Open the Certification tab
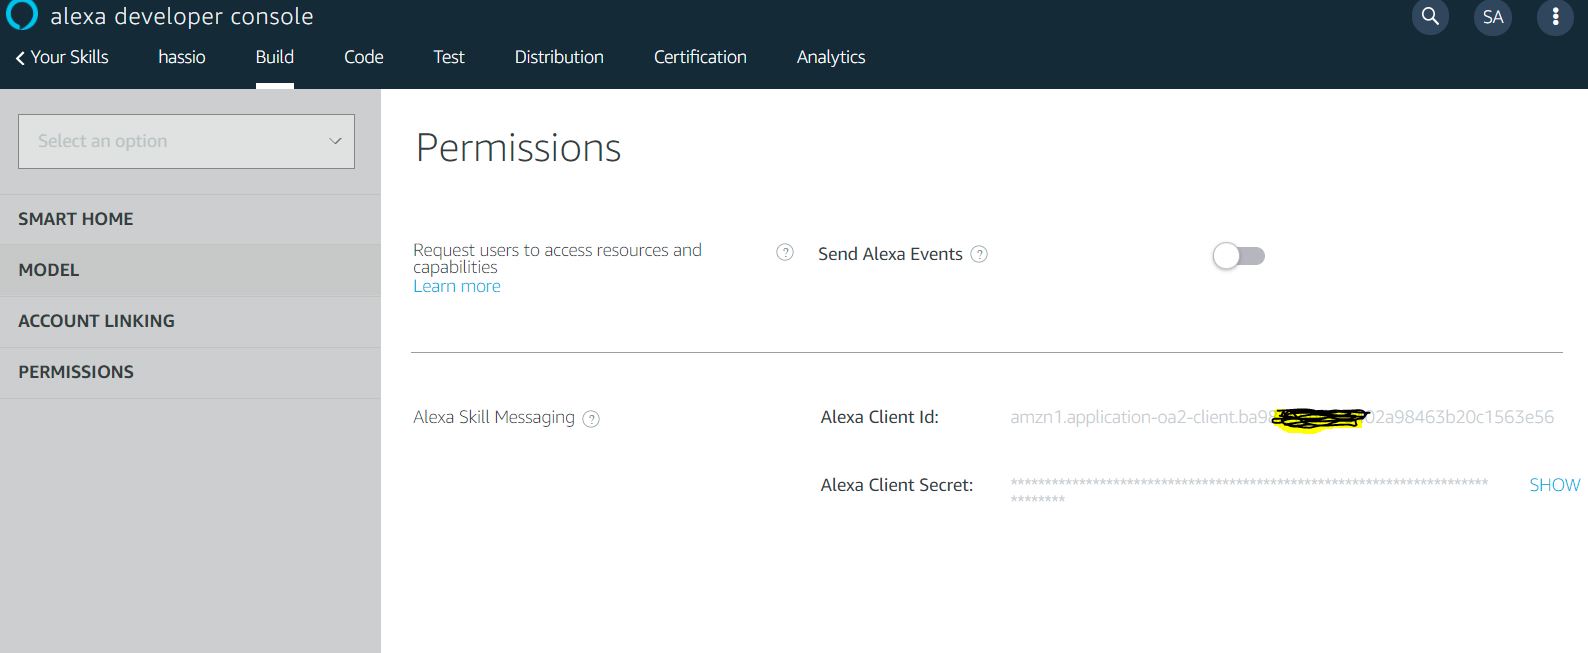This screenshot has width=1588, height=653. pyautogui.click(x=700, y=57)
